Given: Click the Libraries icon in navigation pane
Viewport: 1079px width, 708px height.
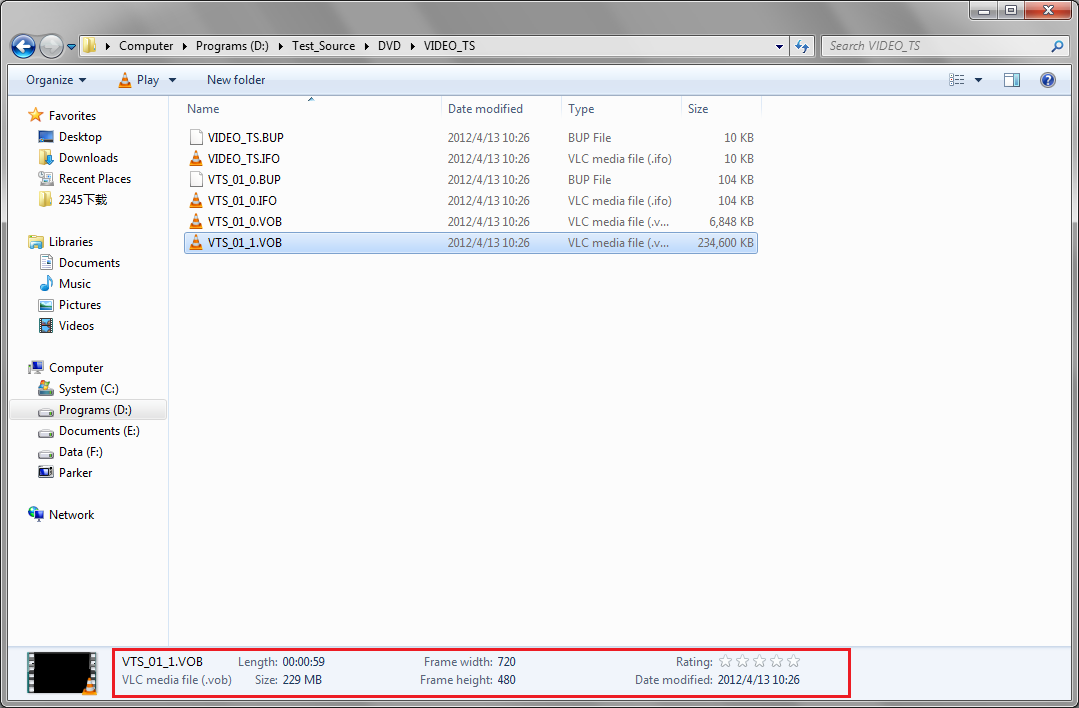Looking at the screenshot, I should tap(36, 242).
